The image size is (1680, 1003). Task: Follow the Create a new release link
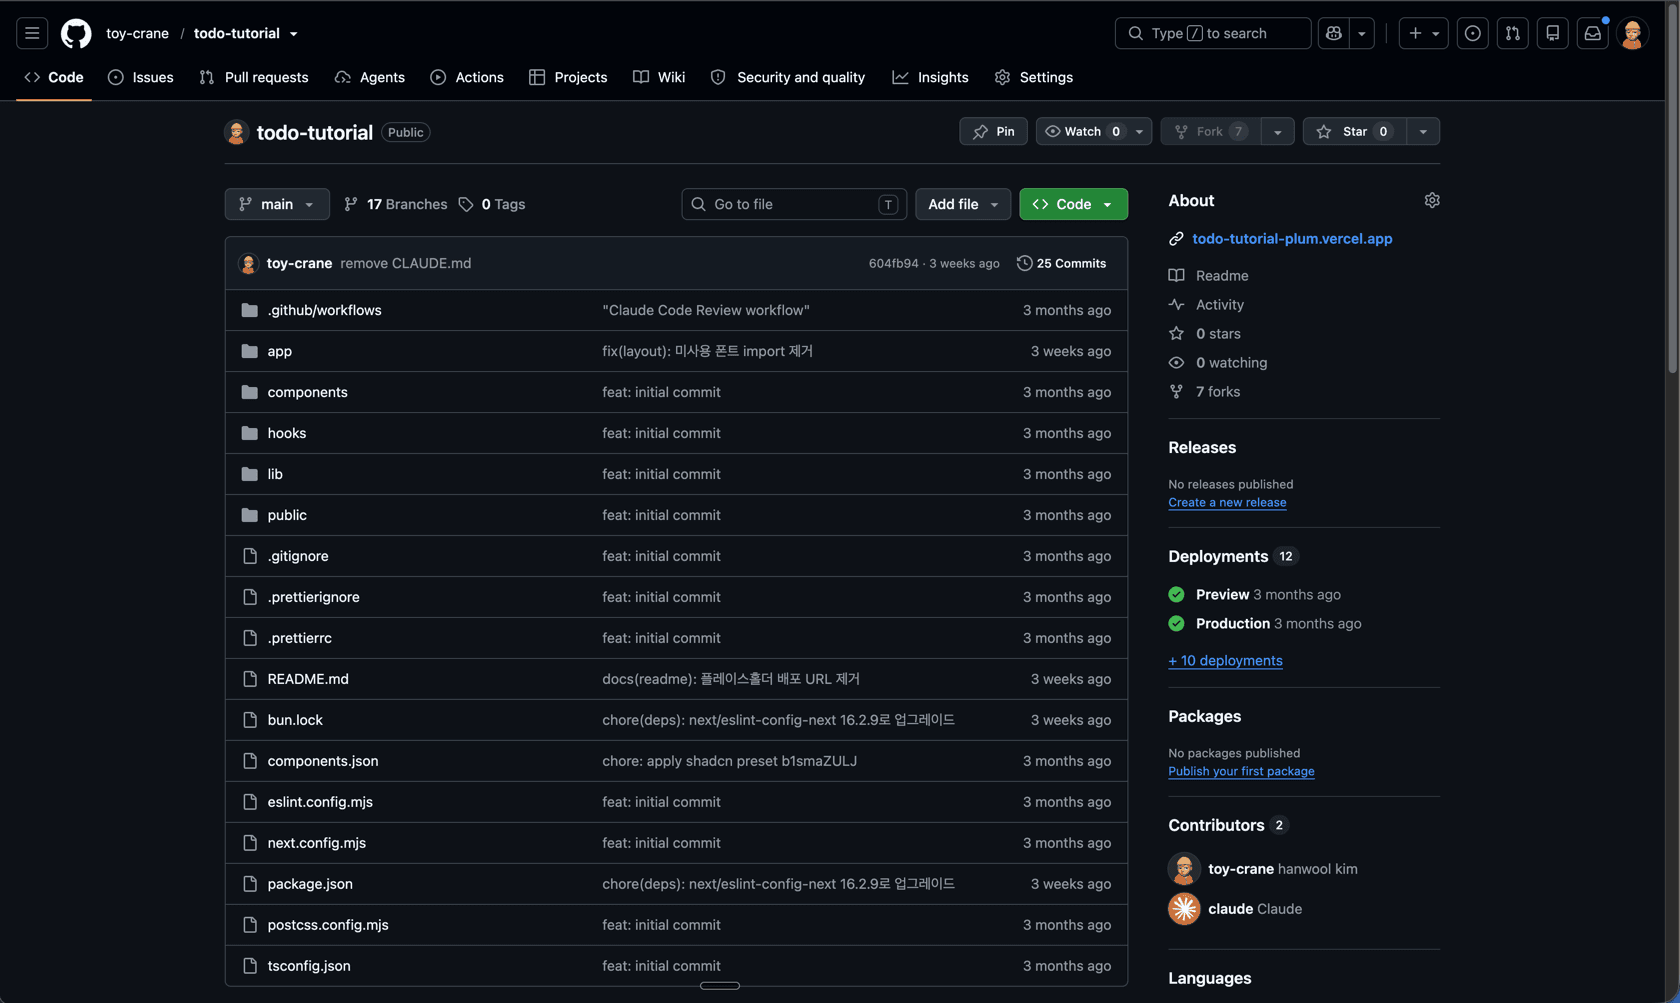pyautogui.click(x=1227, y=502)
